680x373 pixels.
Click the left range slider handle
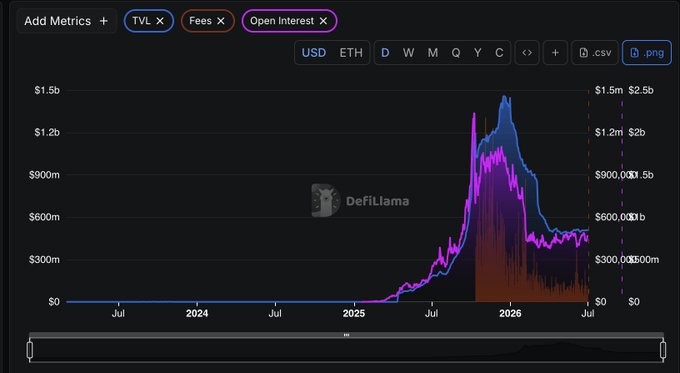30,350
